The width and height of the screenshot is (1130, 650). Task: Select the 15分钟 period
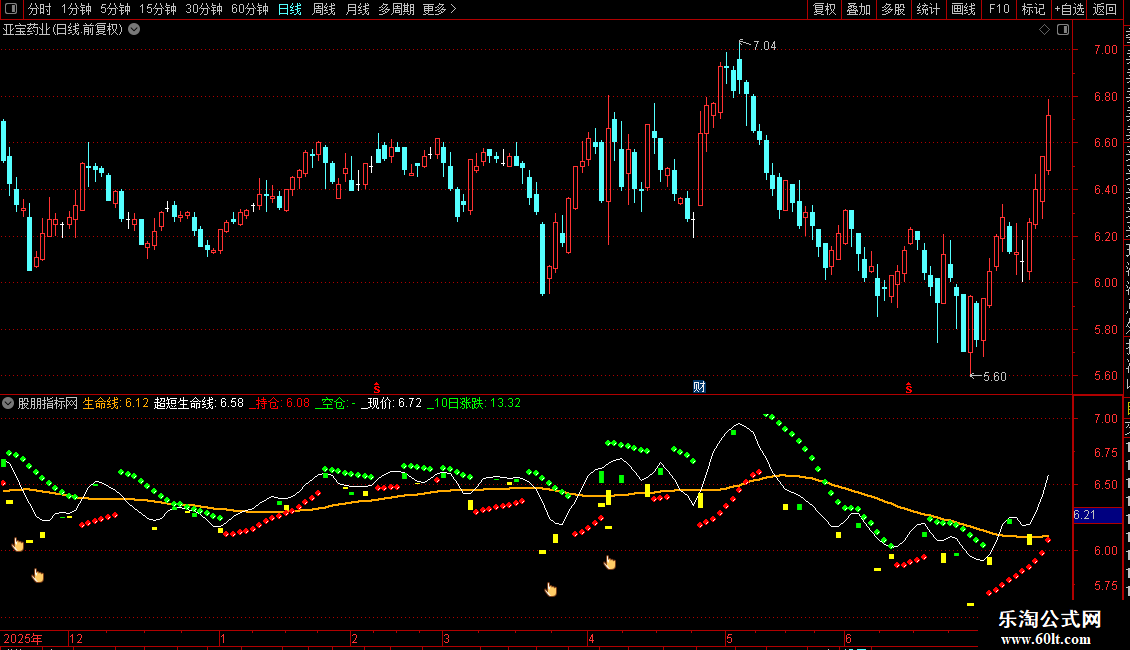pyautogui.click(x=157, y=9)
